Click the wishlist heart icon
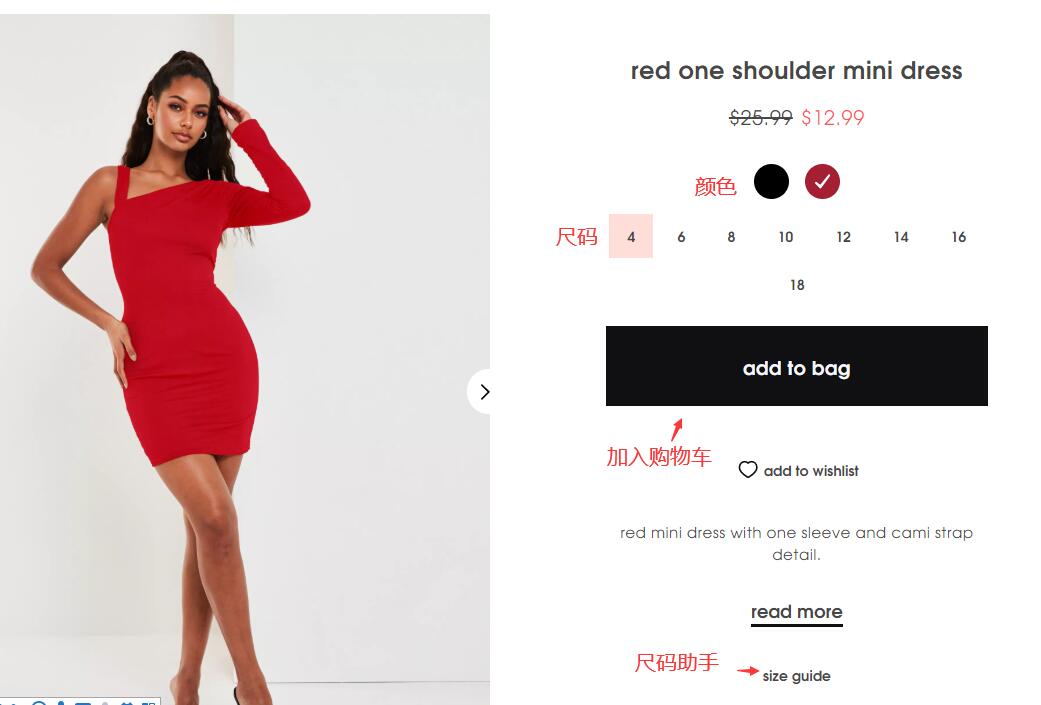The image size is (1041, 705). tap(748, 470)
